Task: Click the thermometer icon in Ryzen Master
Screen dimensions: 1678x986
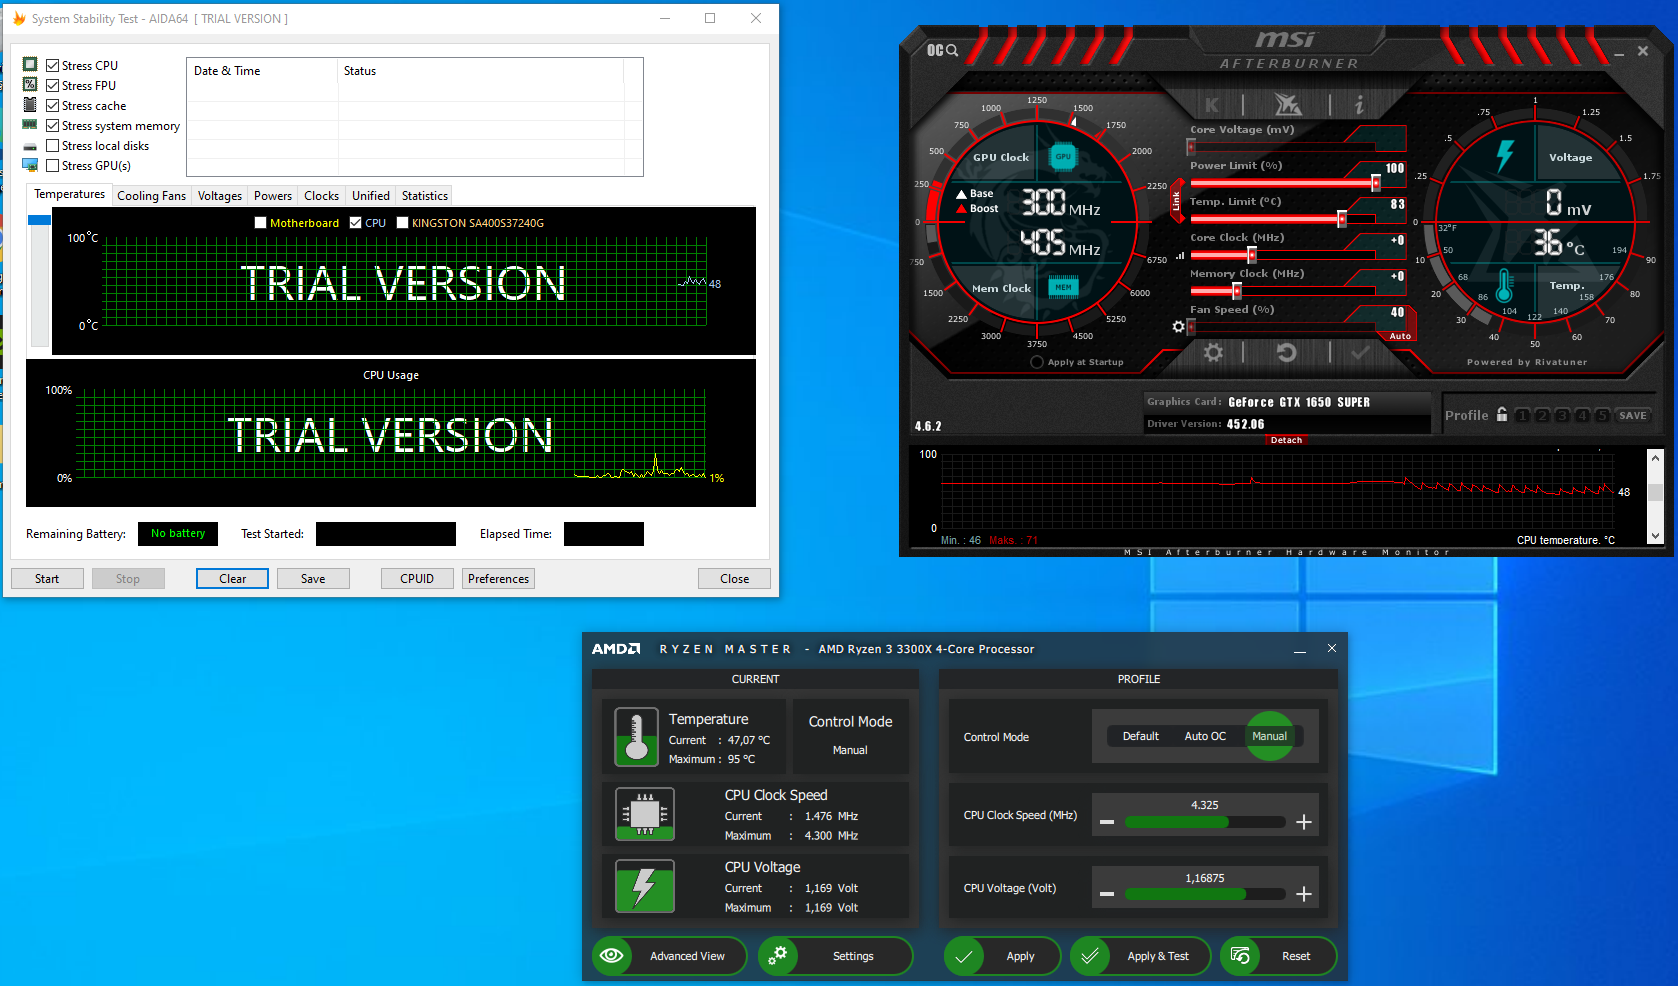Action: (x=636, y=737)
